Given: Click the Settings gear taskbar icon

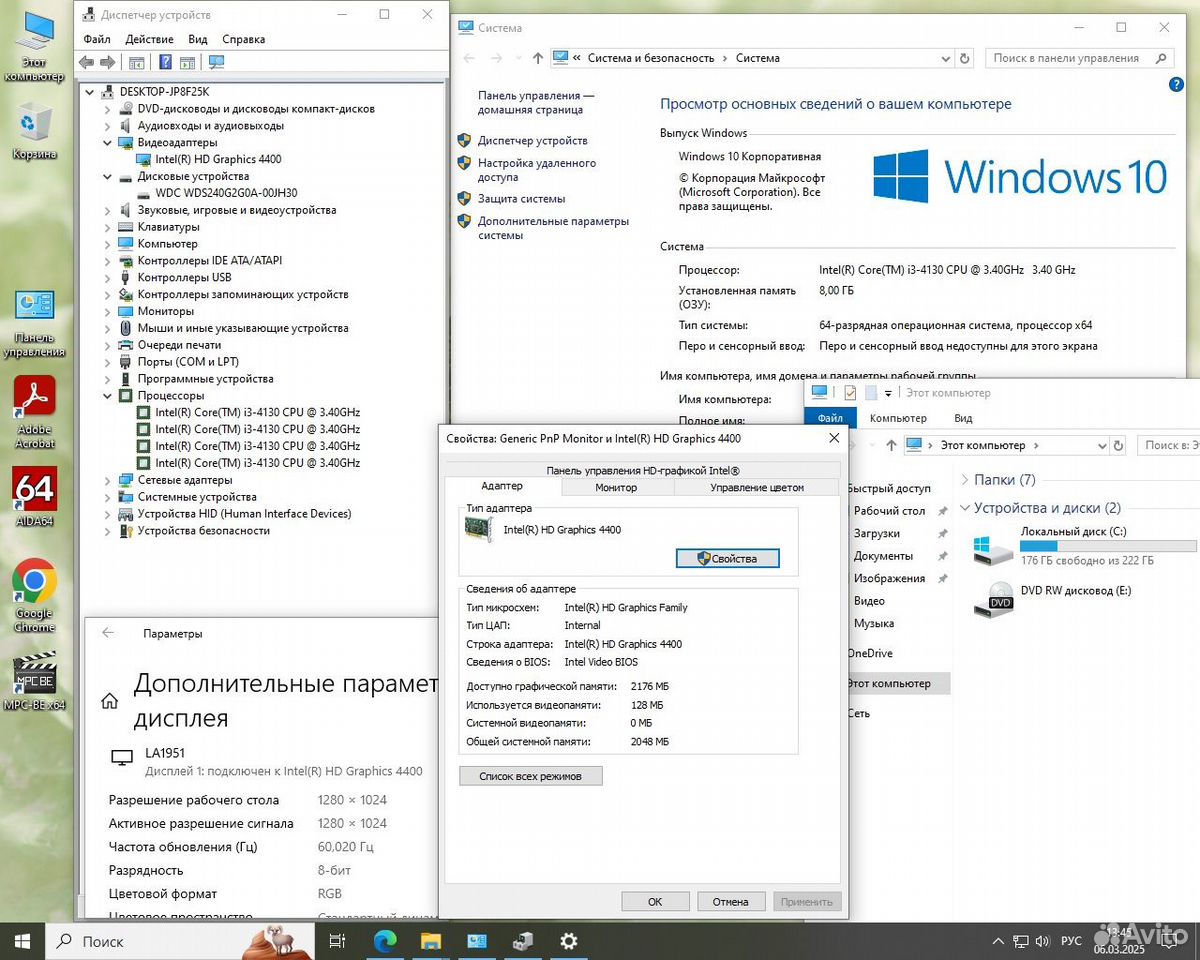Looking at the screenshot, I should 568,941.
